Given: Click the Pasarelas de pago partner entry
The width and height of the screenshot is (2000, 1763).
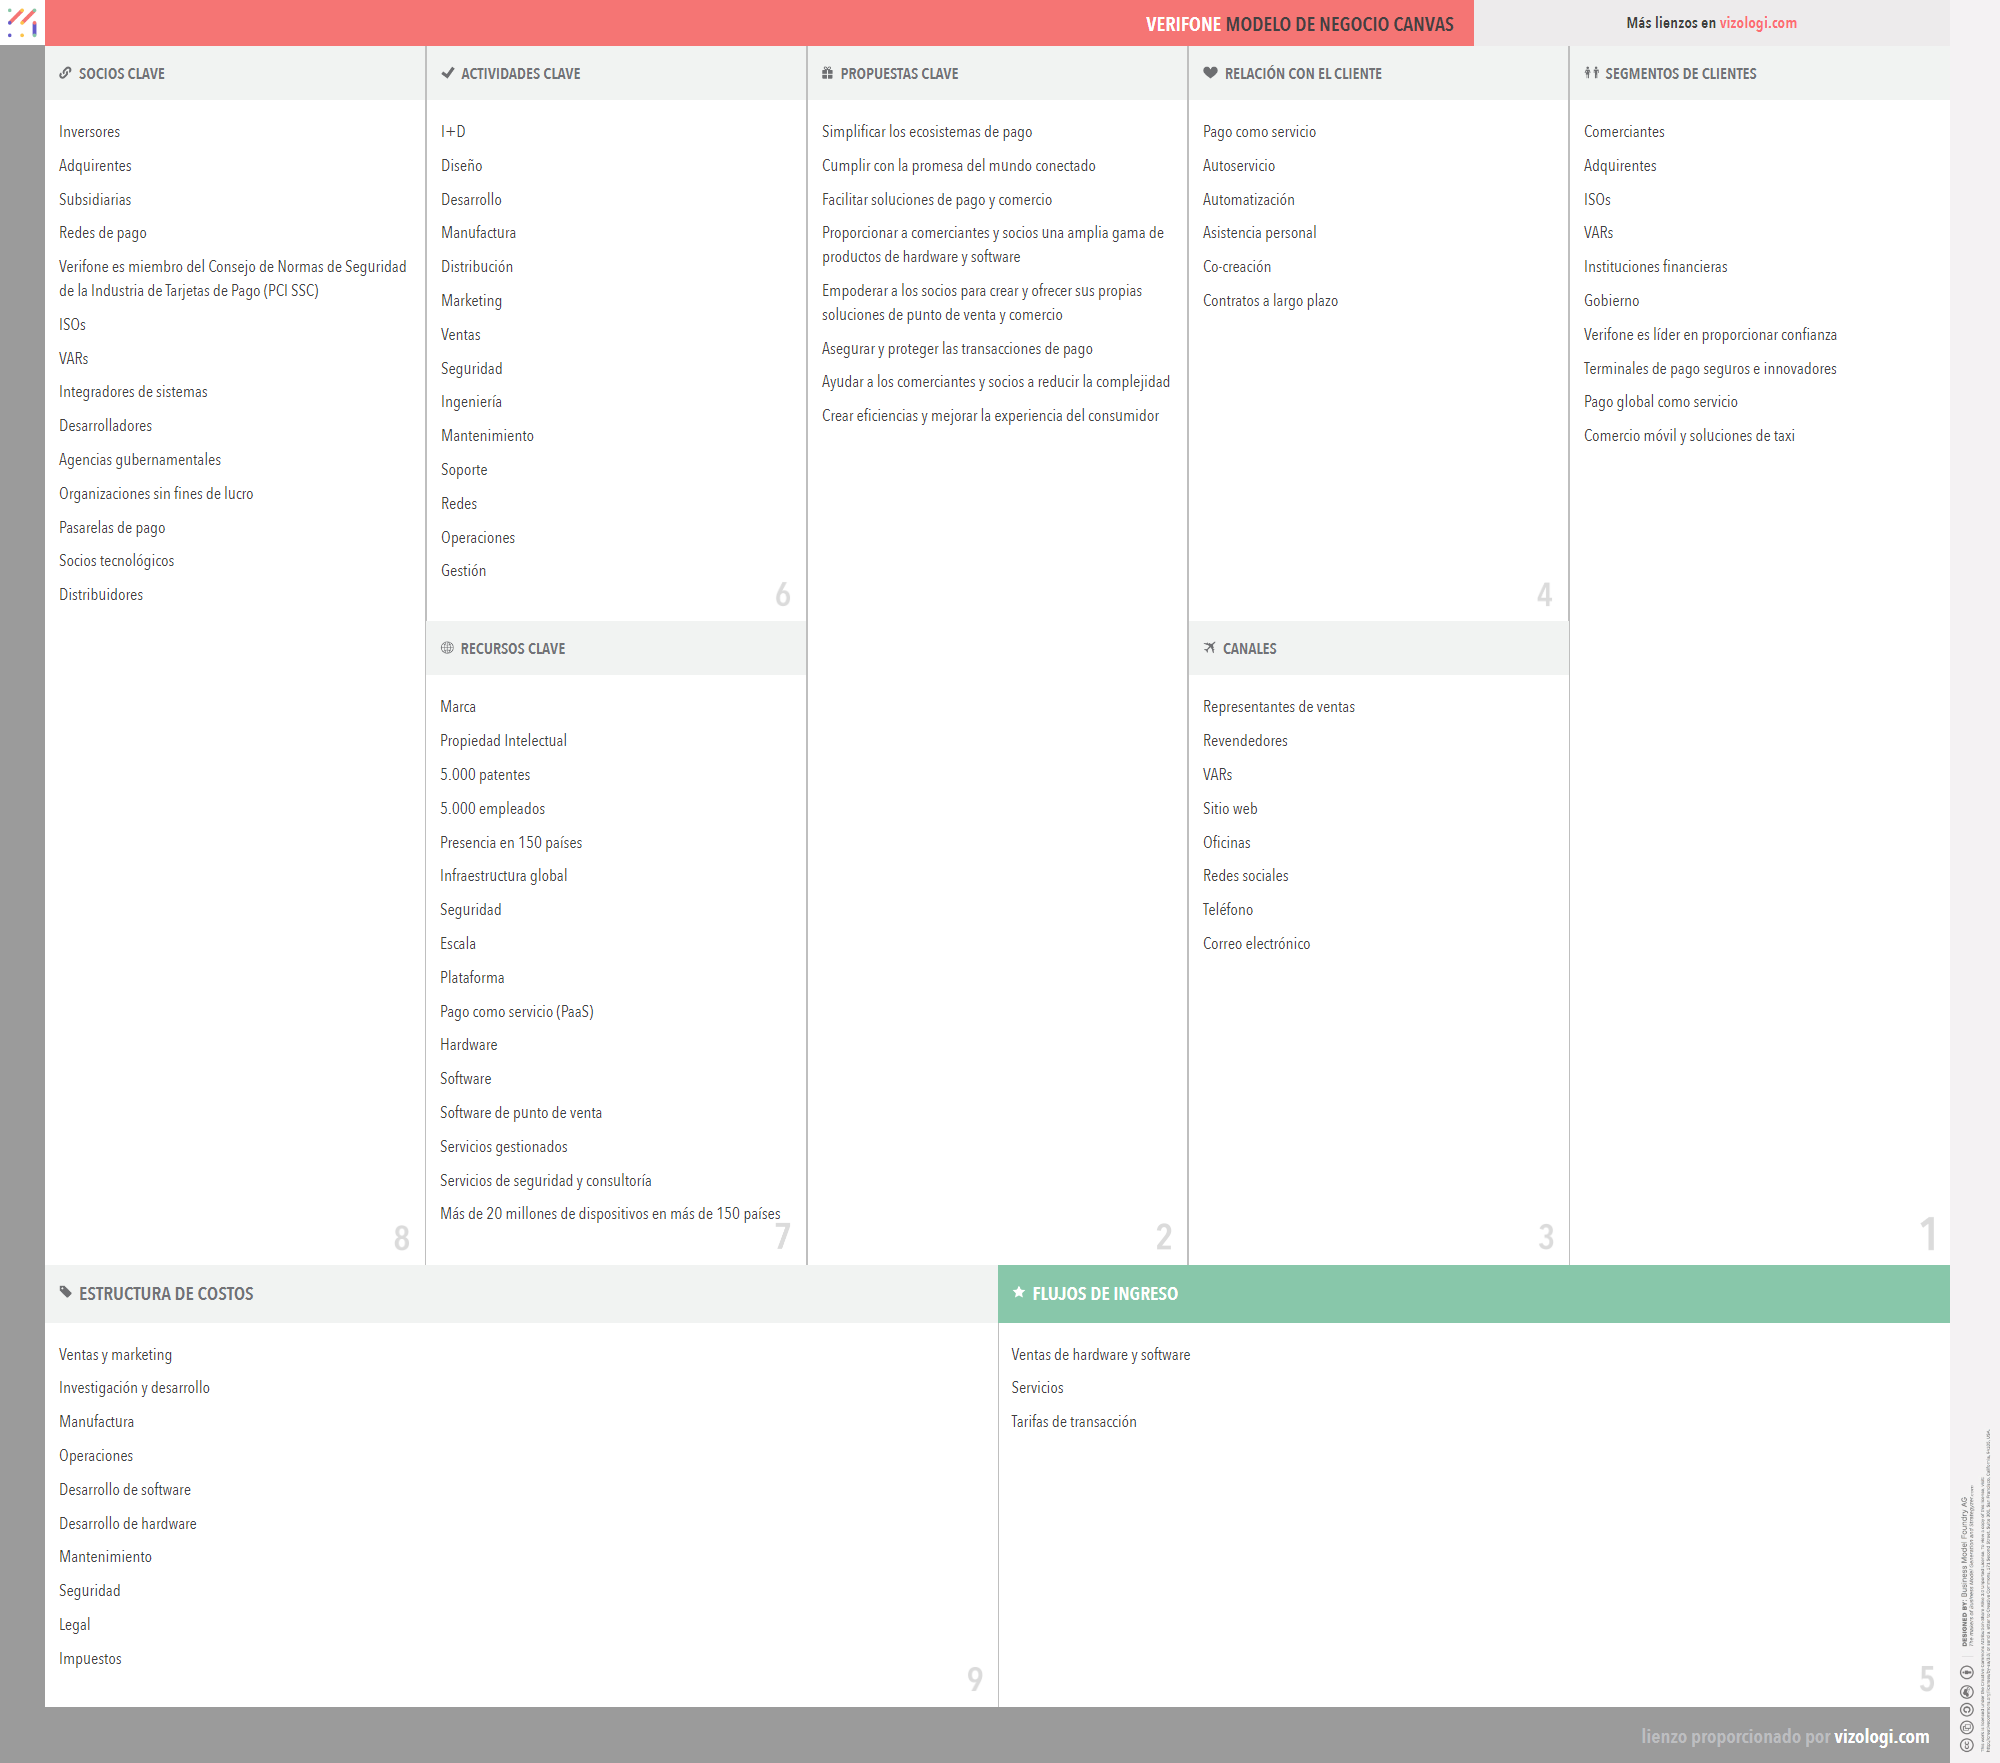Looking at the screenshot, I should pyautogui.click(x=112, y=527).
